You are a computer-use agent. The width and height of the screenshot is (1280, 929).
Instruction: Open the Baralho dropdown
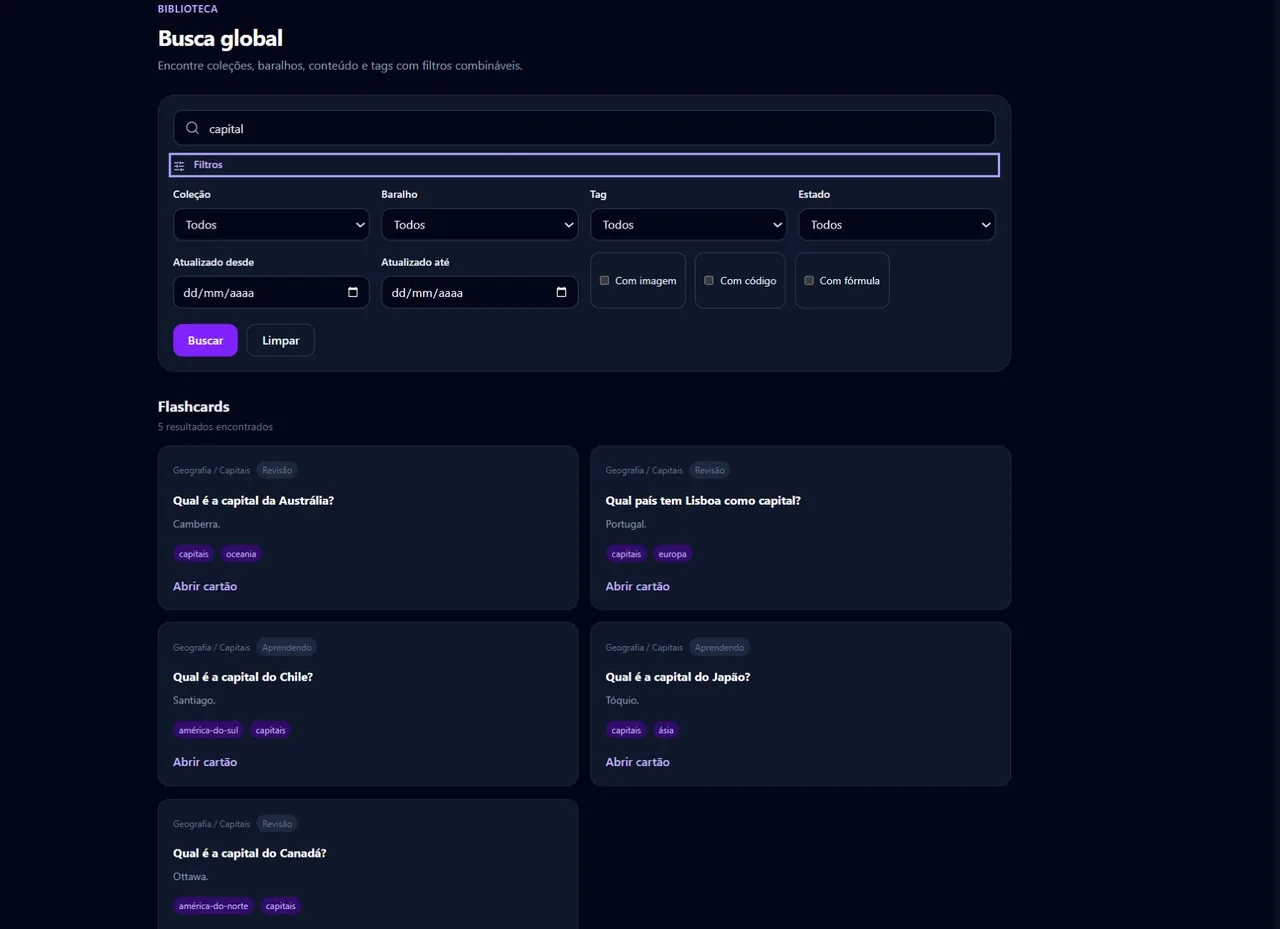tap(479, 225)
